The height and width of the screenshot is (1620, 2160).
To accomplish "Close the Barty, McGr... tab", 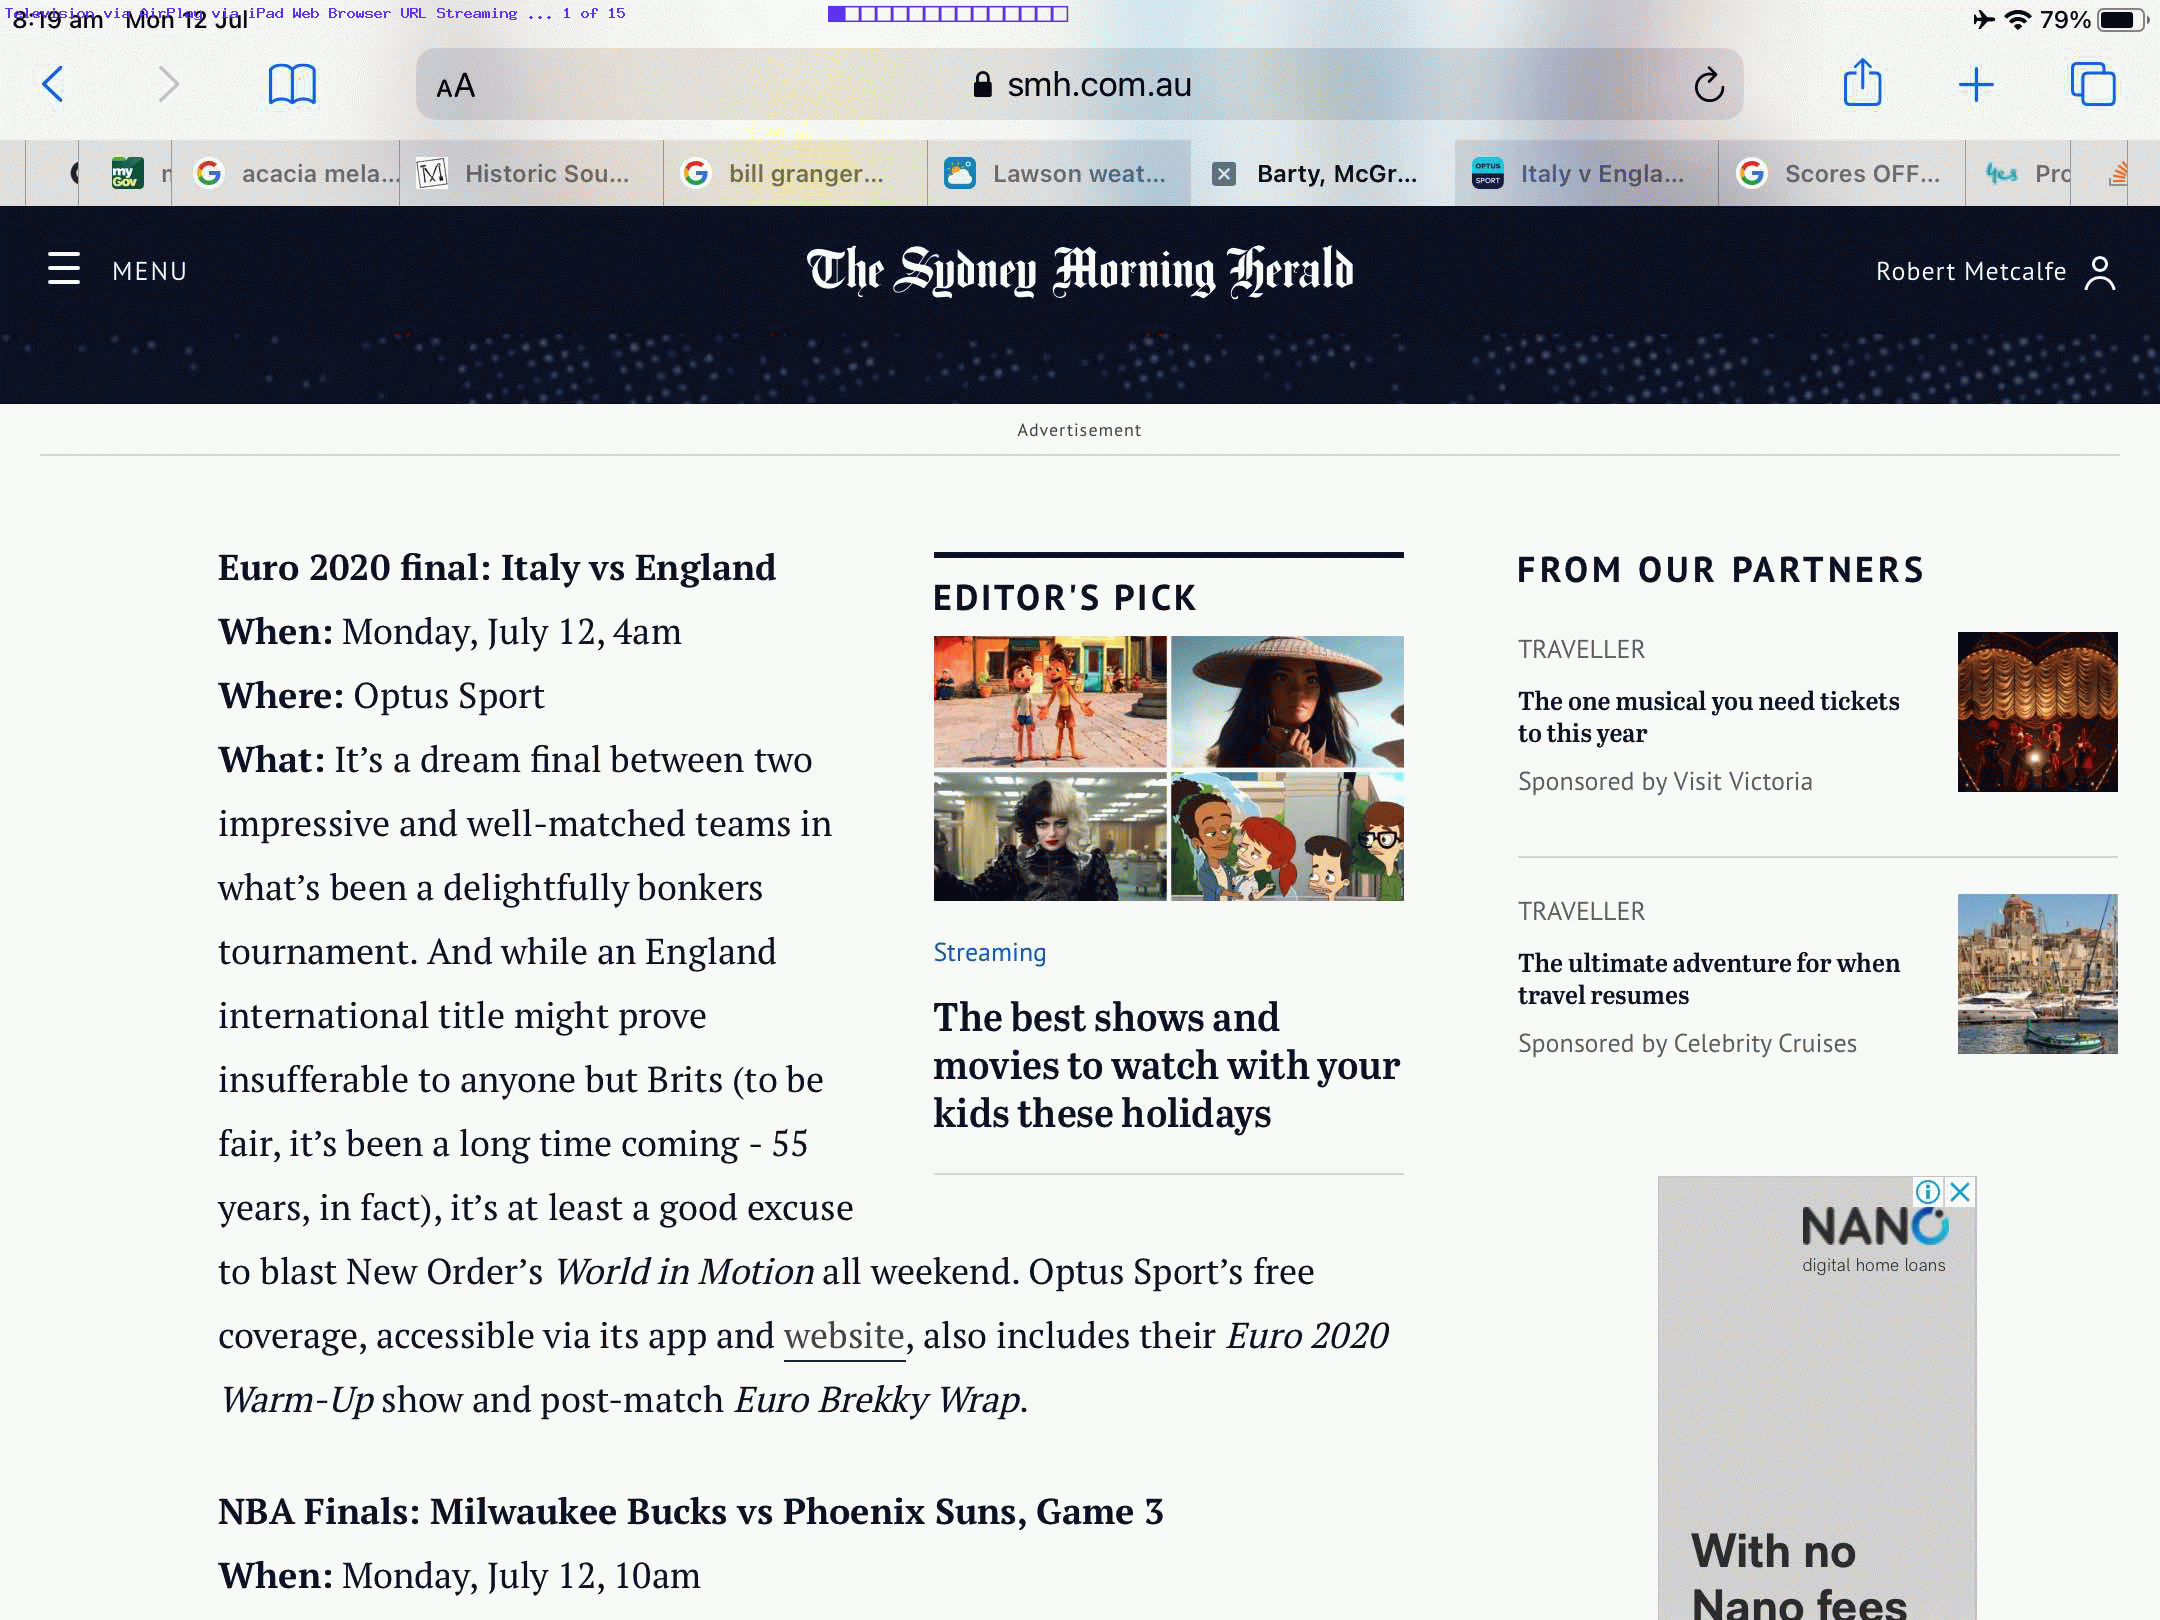I will pos(1224,174).
